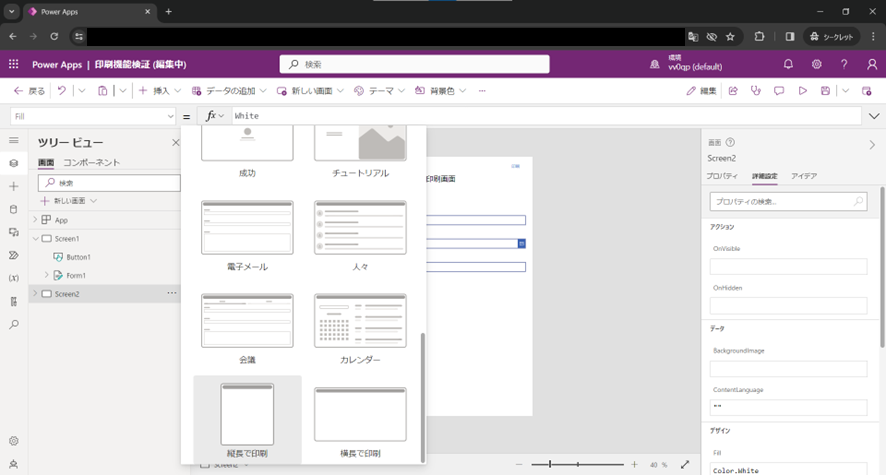Viewport: 886px width, 475px height.
Task: Click the zoom slider handle
Action: pos(550,464)
